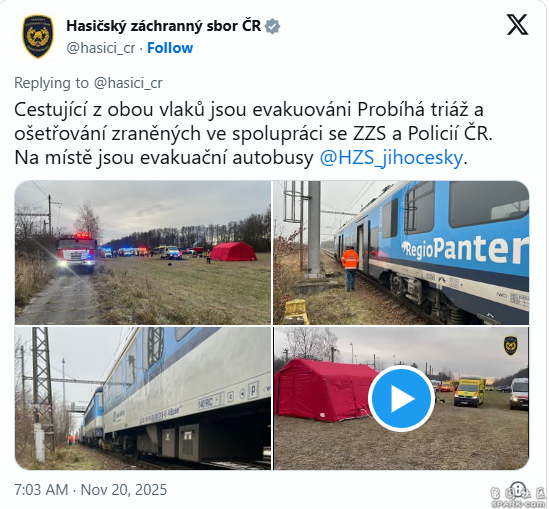
Task: Click the @hasici_cr handle under the account name
Action: (x=100, y=48)
